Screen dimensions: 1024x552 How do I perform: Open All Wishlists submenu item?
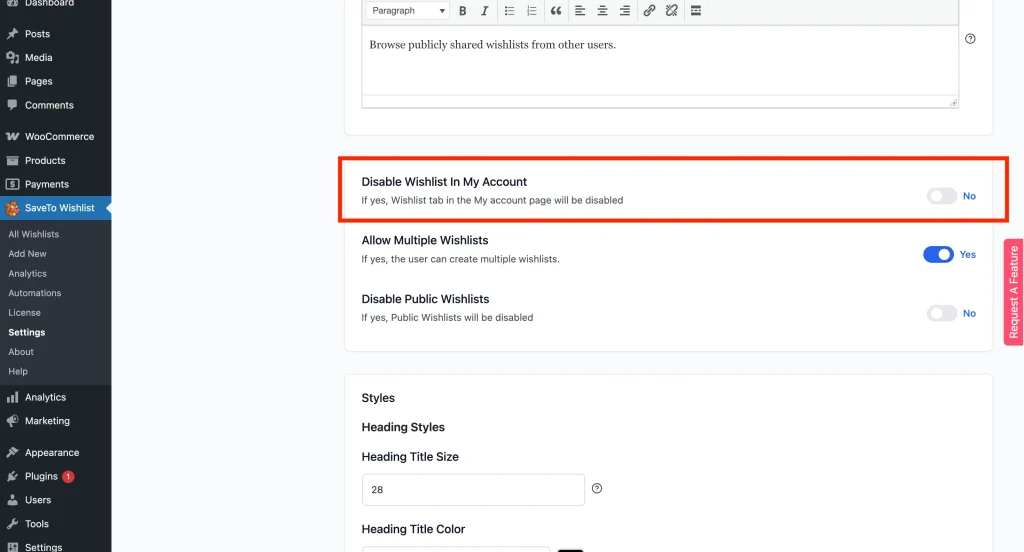(33, 234)
